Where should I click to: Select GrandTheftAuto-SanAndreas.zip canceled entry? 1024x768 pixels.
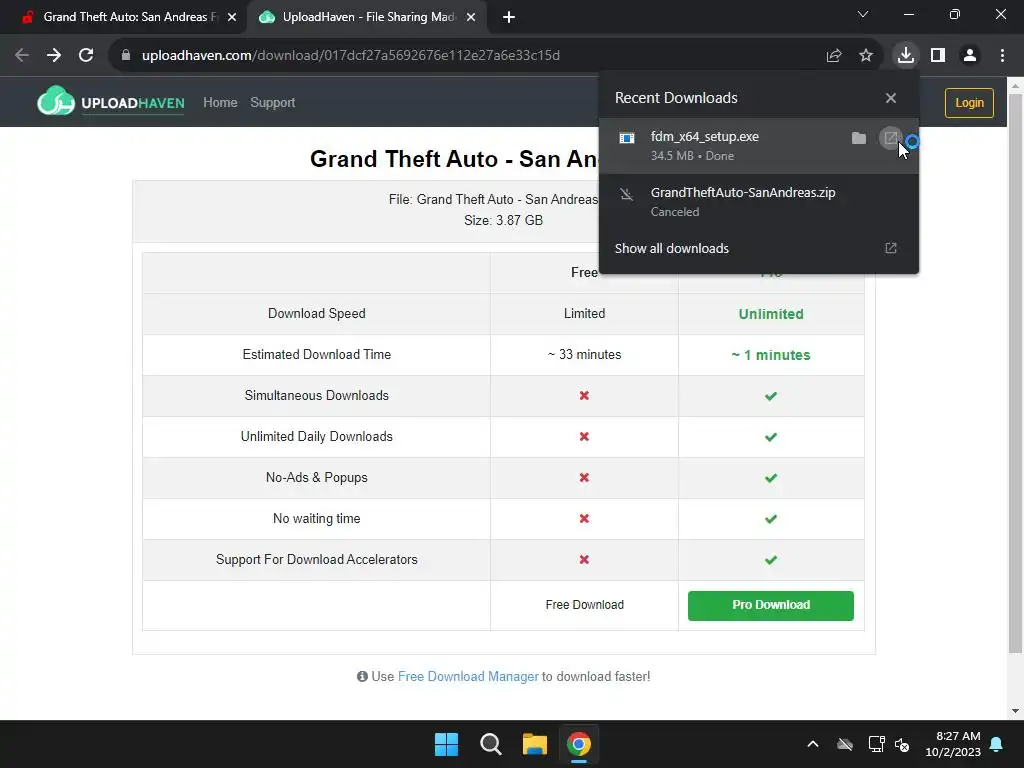pyautogui.click(x=759, y=201)
